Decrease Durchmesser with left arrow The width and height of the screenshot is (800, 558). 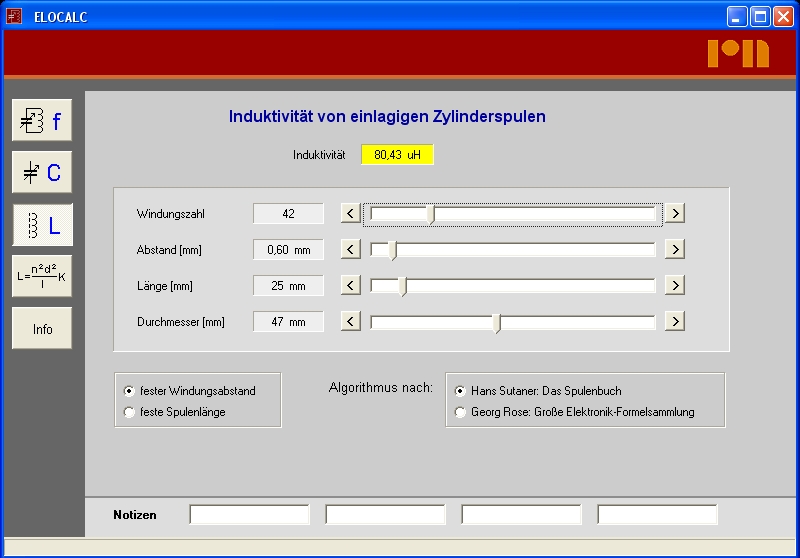click(x=350, y=321)
